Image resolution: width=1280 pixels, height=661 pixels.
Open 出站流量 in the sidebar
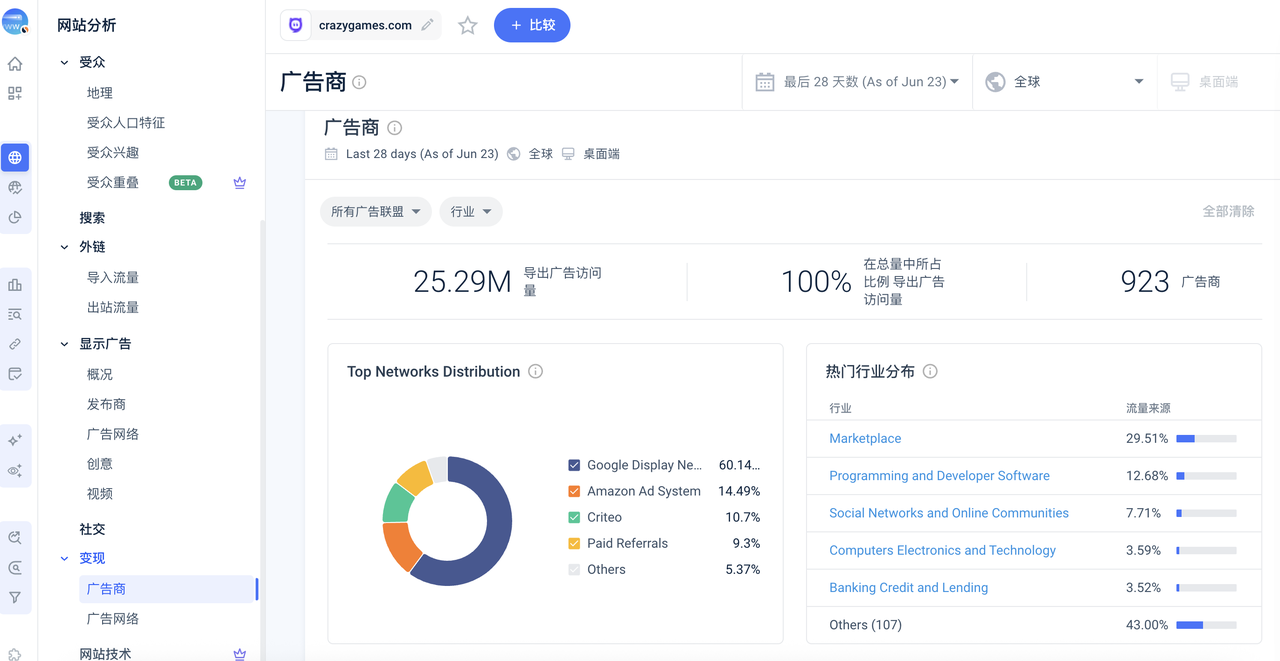tap(112, 307)
